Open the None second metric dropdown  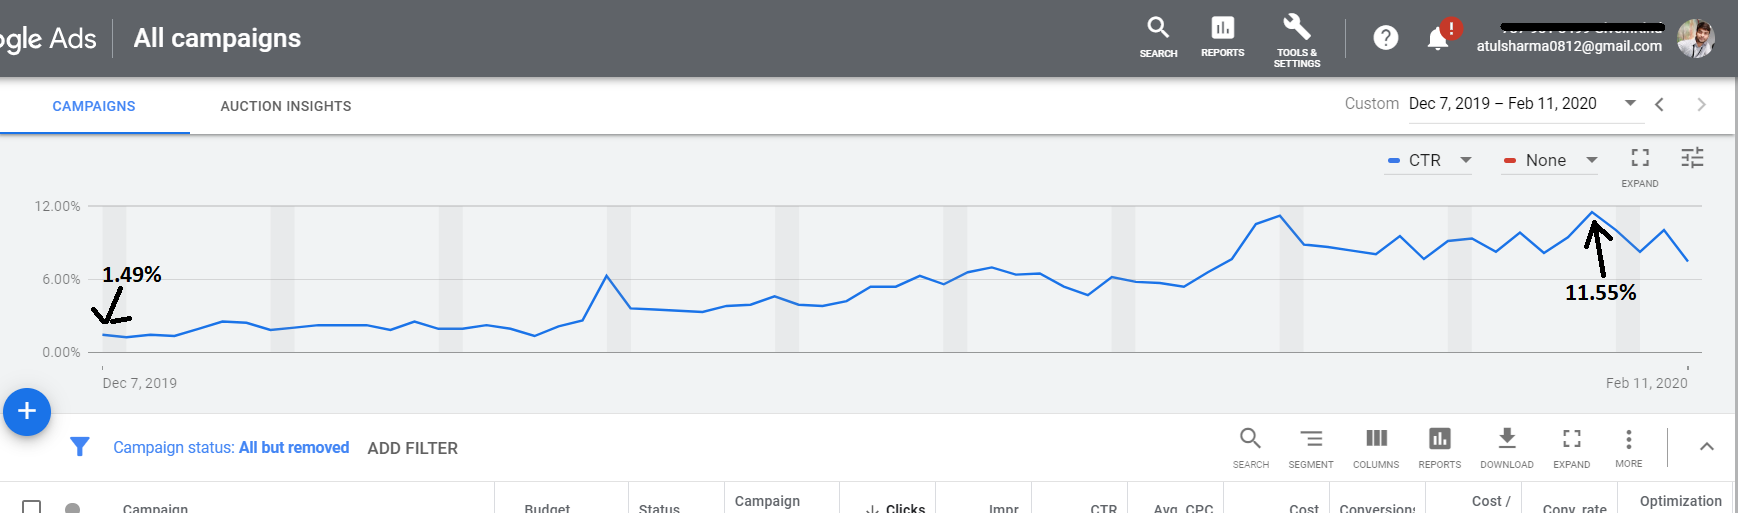[x=1549, y=160]
